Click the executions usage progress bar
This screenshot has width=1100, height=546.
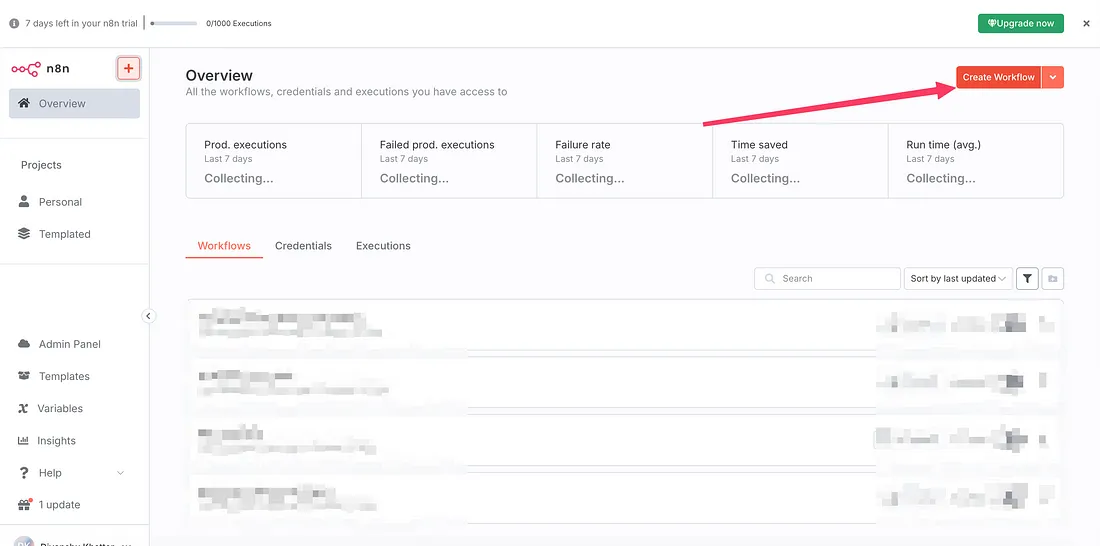point(174,23)
